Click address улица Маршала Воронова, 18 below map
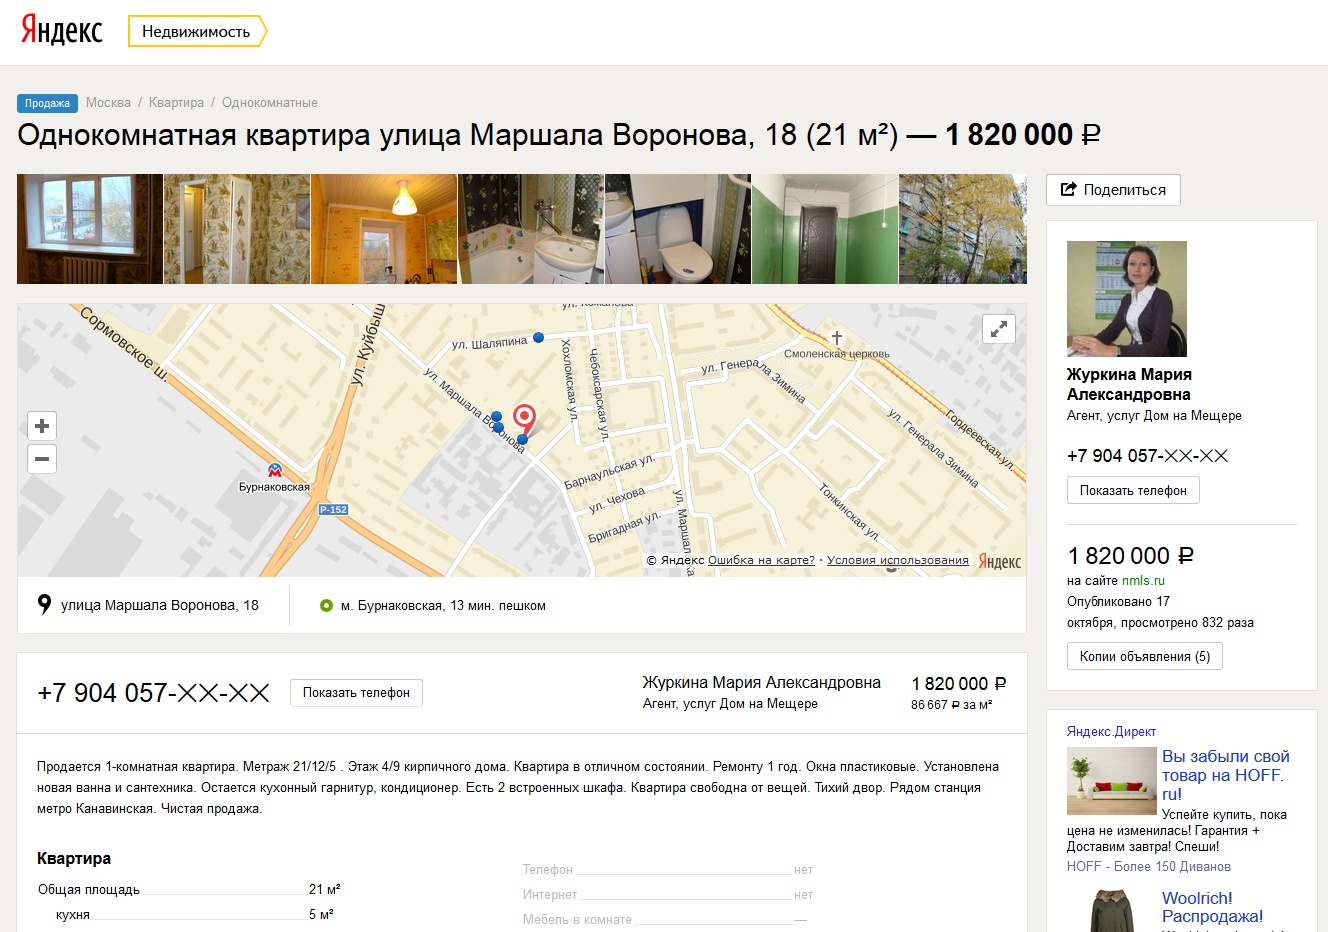Viewport: 1328px width, 932px height. point(160,605)
